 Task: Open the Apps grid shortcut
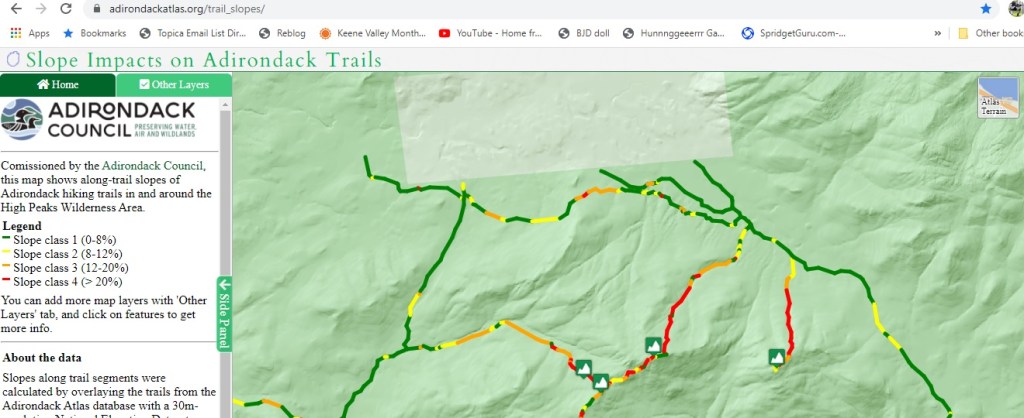pyautogui.click(x=29, y=33)
